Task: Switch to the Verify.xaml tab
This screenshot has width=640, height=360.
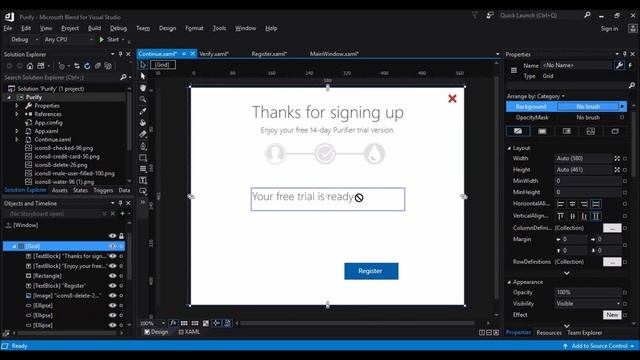Action: [x=214, y=54]
